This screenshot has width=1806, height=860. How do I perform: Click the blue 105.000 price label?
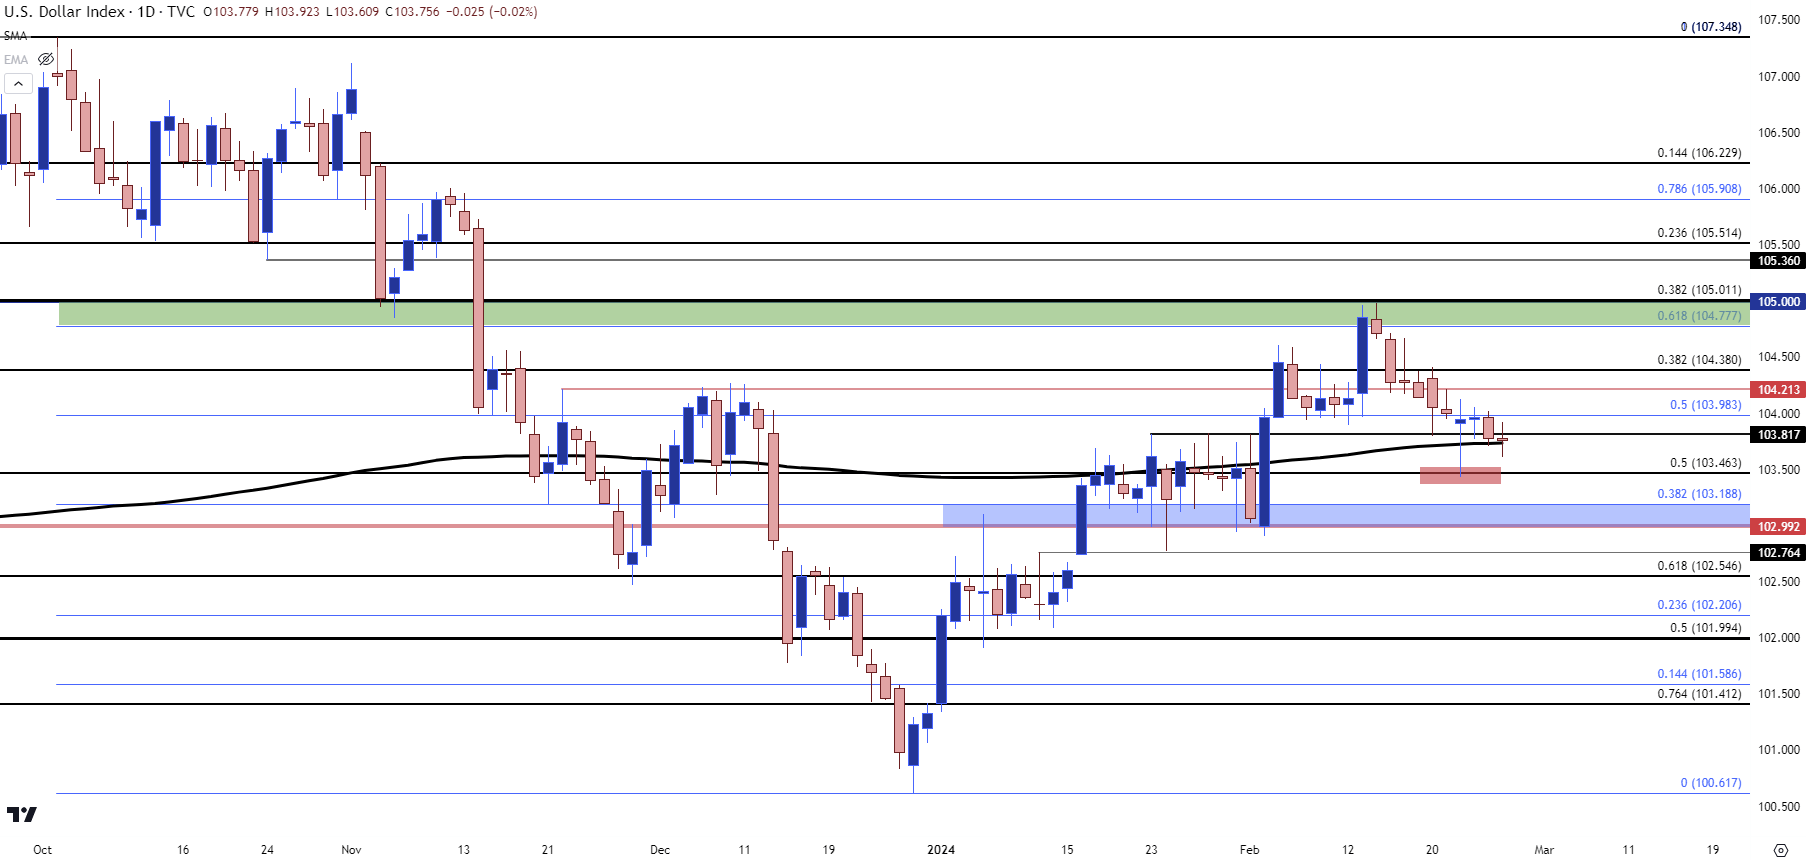[1778, 302]
